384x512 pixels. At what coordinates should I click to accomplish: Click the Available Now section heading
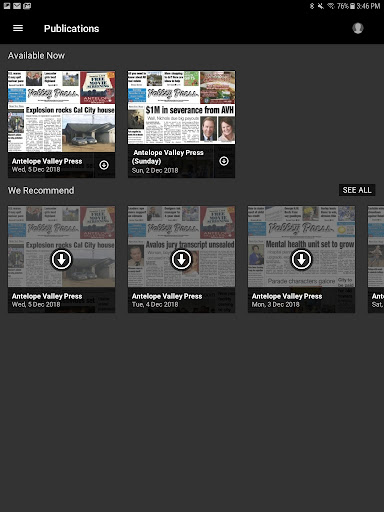point(36,55)
